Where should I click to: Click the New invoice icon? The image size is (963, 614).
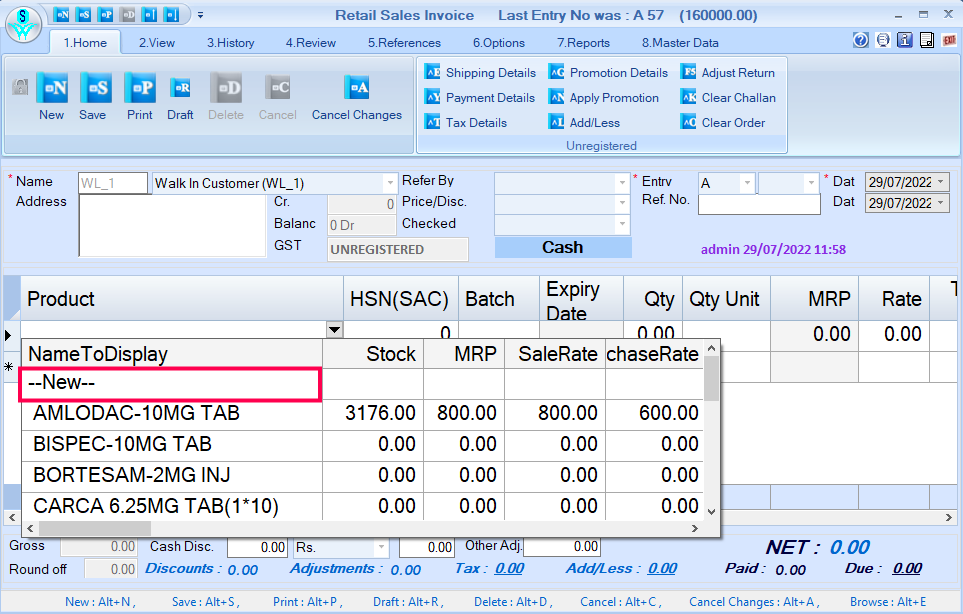pyautogui.click(x=51, y=89)
